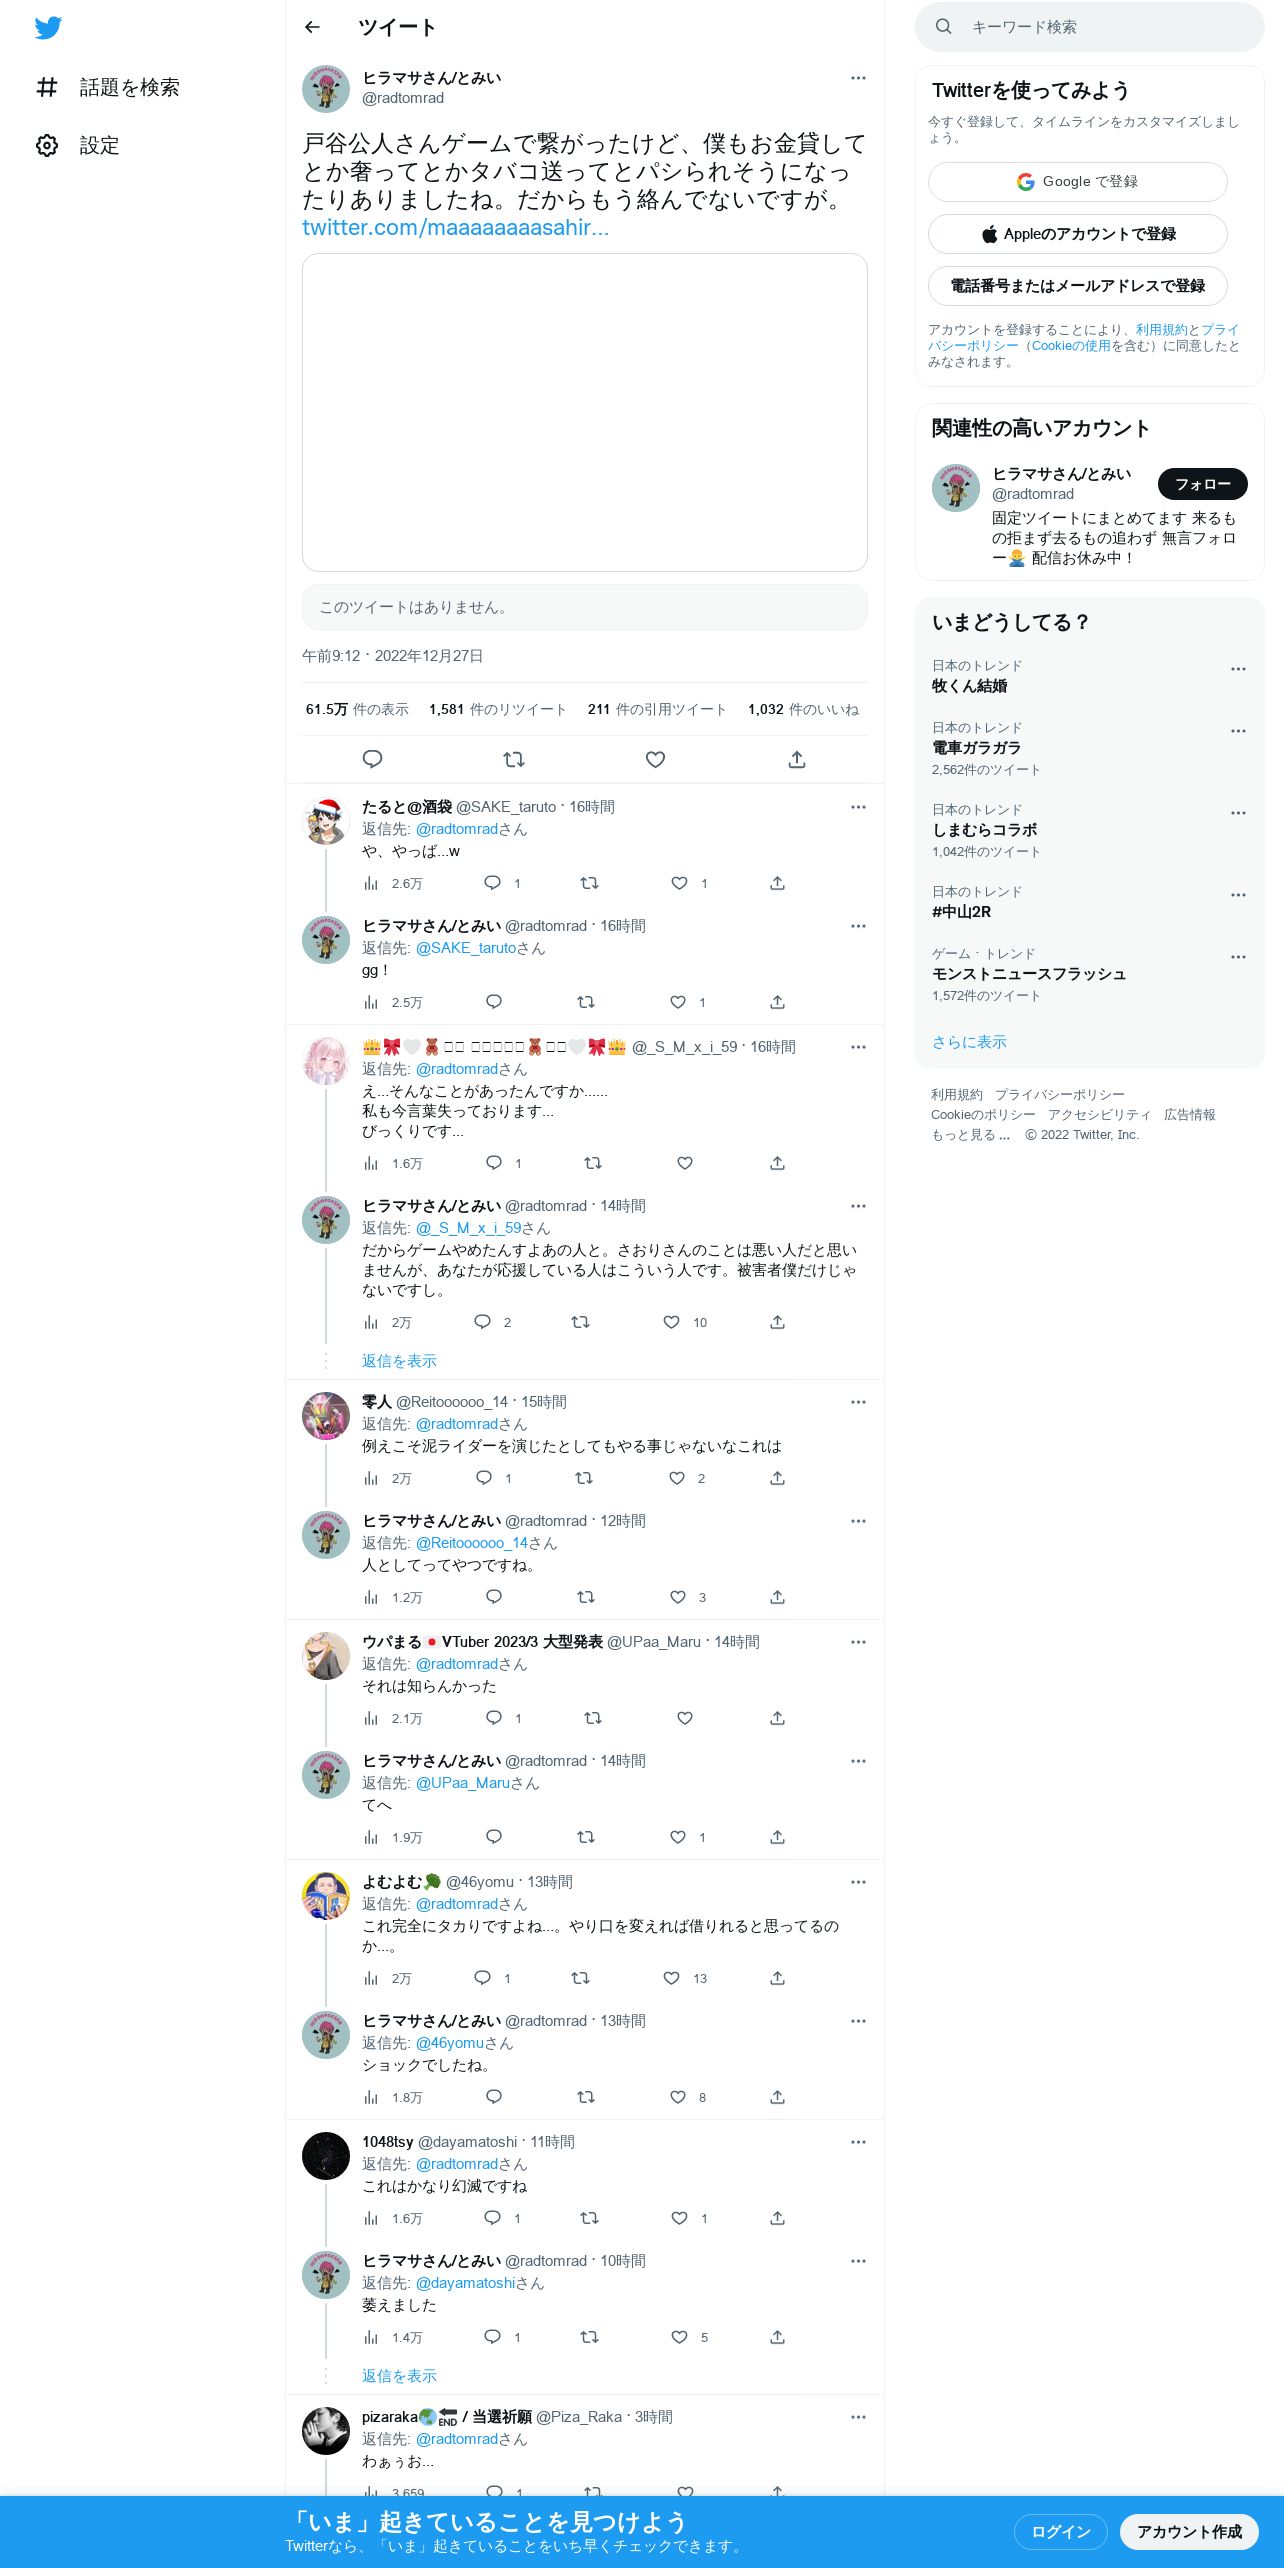Go back using the arrow icon
Image resolution: width=1284 pixels, height=2568 pixels.
pos(312,27)
